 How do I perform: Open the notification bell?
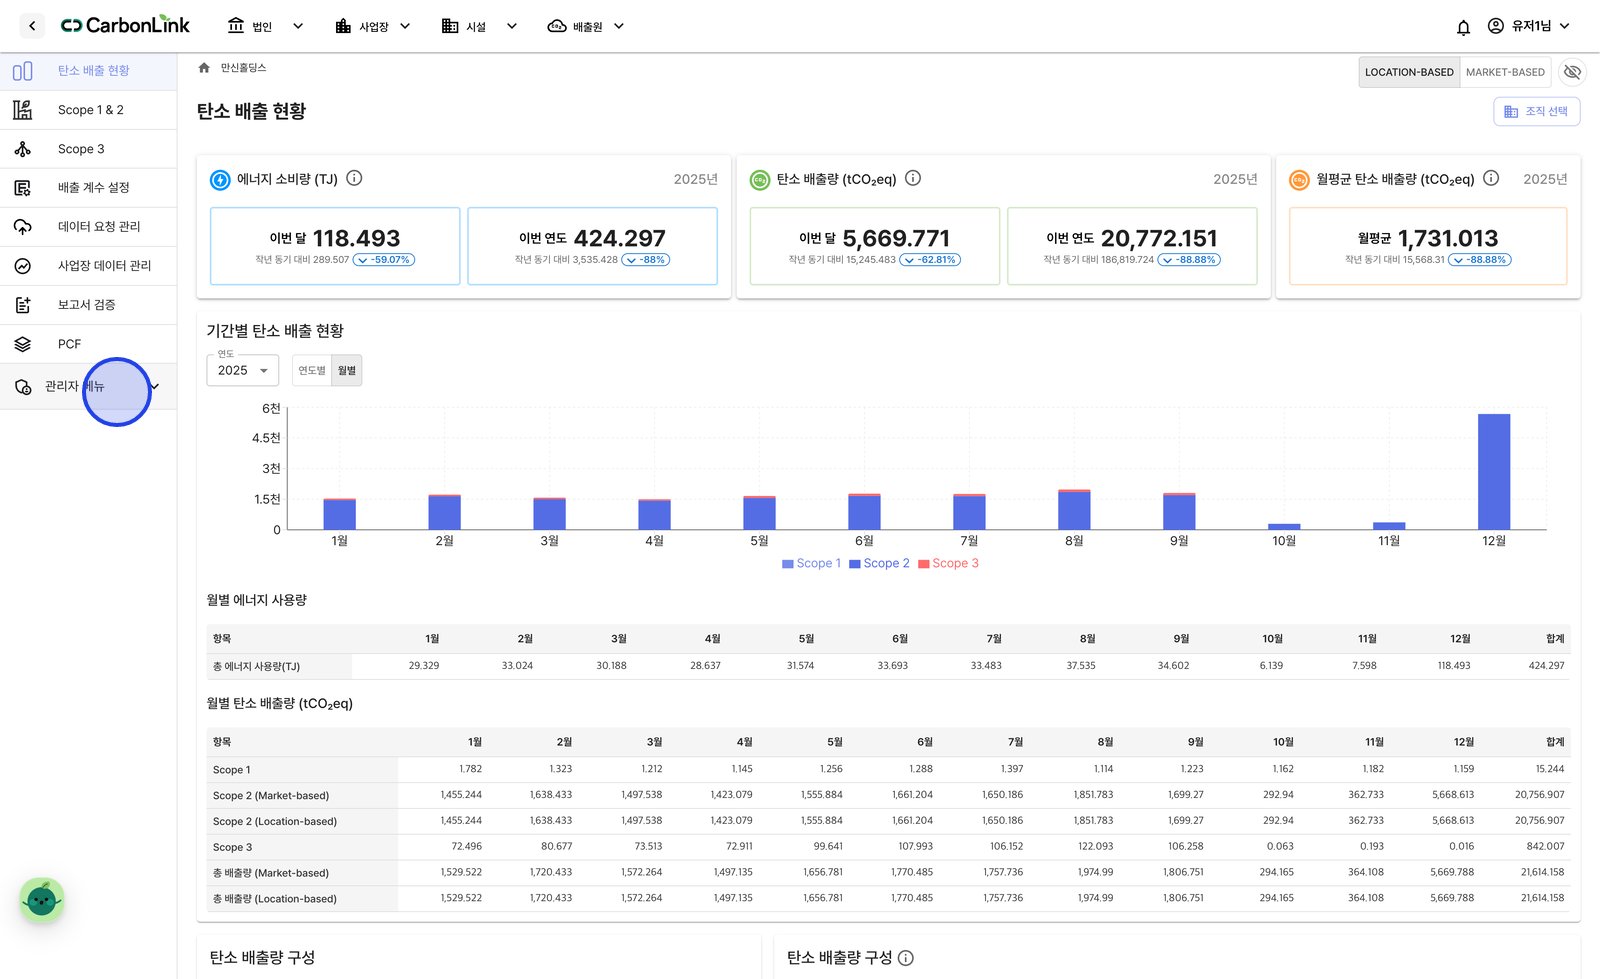(1463, 27)
